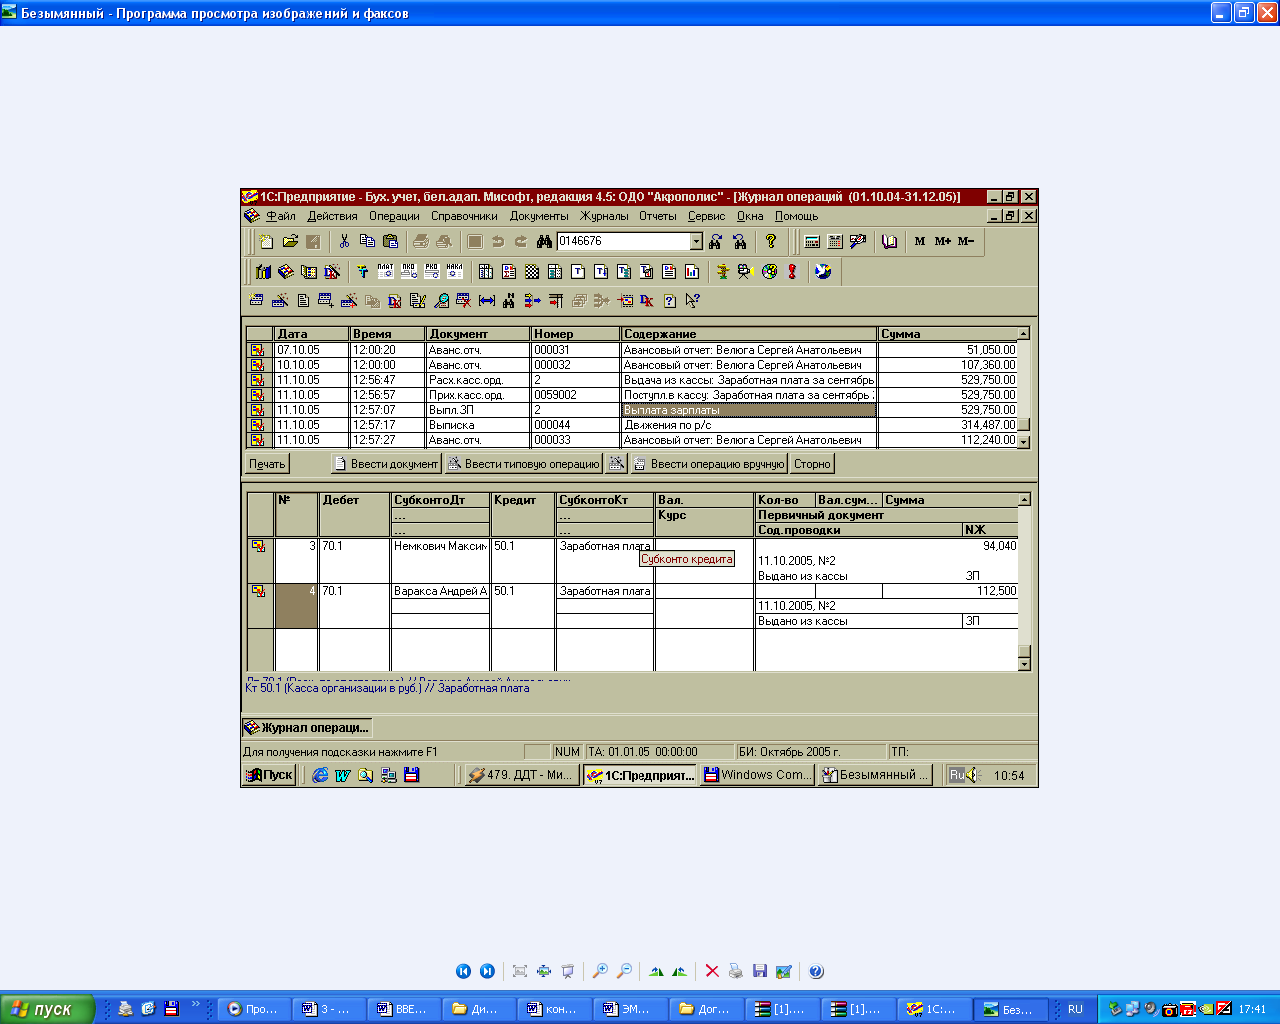Click New document icon in 1C toolbar
This screenshot has width=1280, height=1024.
pos(267,241)
